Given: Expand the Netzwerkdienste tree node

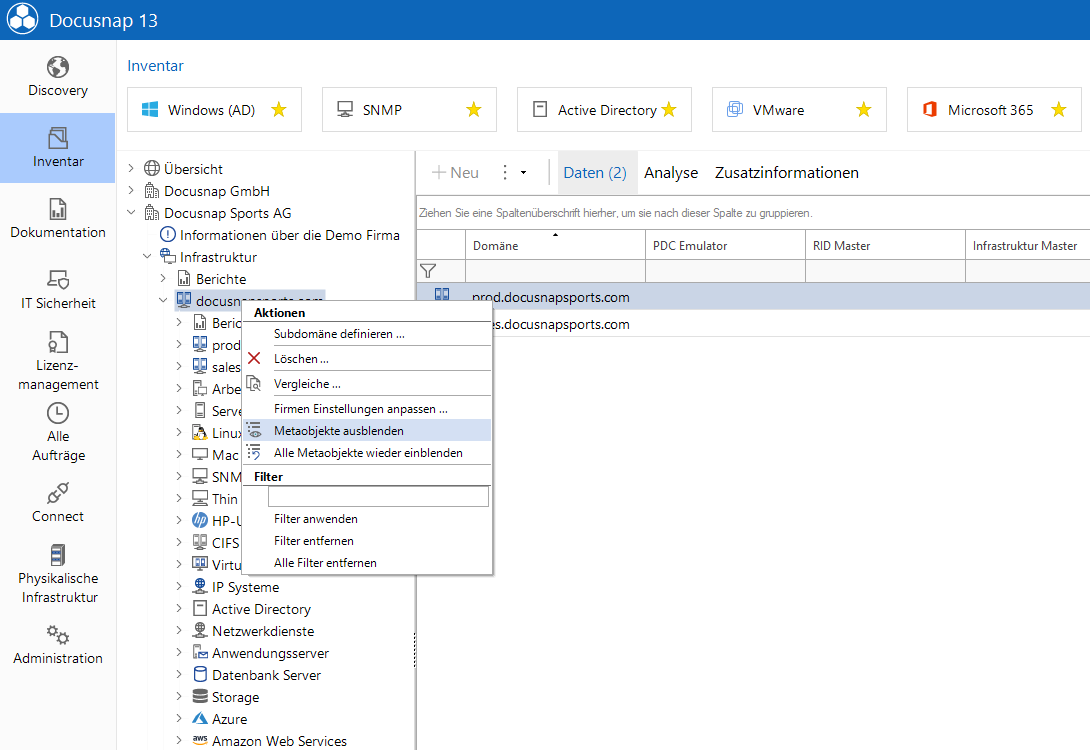Looking at the screenshot, I should point(179,630).
